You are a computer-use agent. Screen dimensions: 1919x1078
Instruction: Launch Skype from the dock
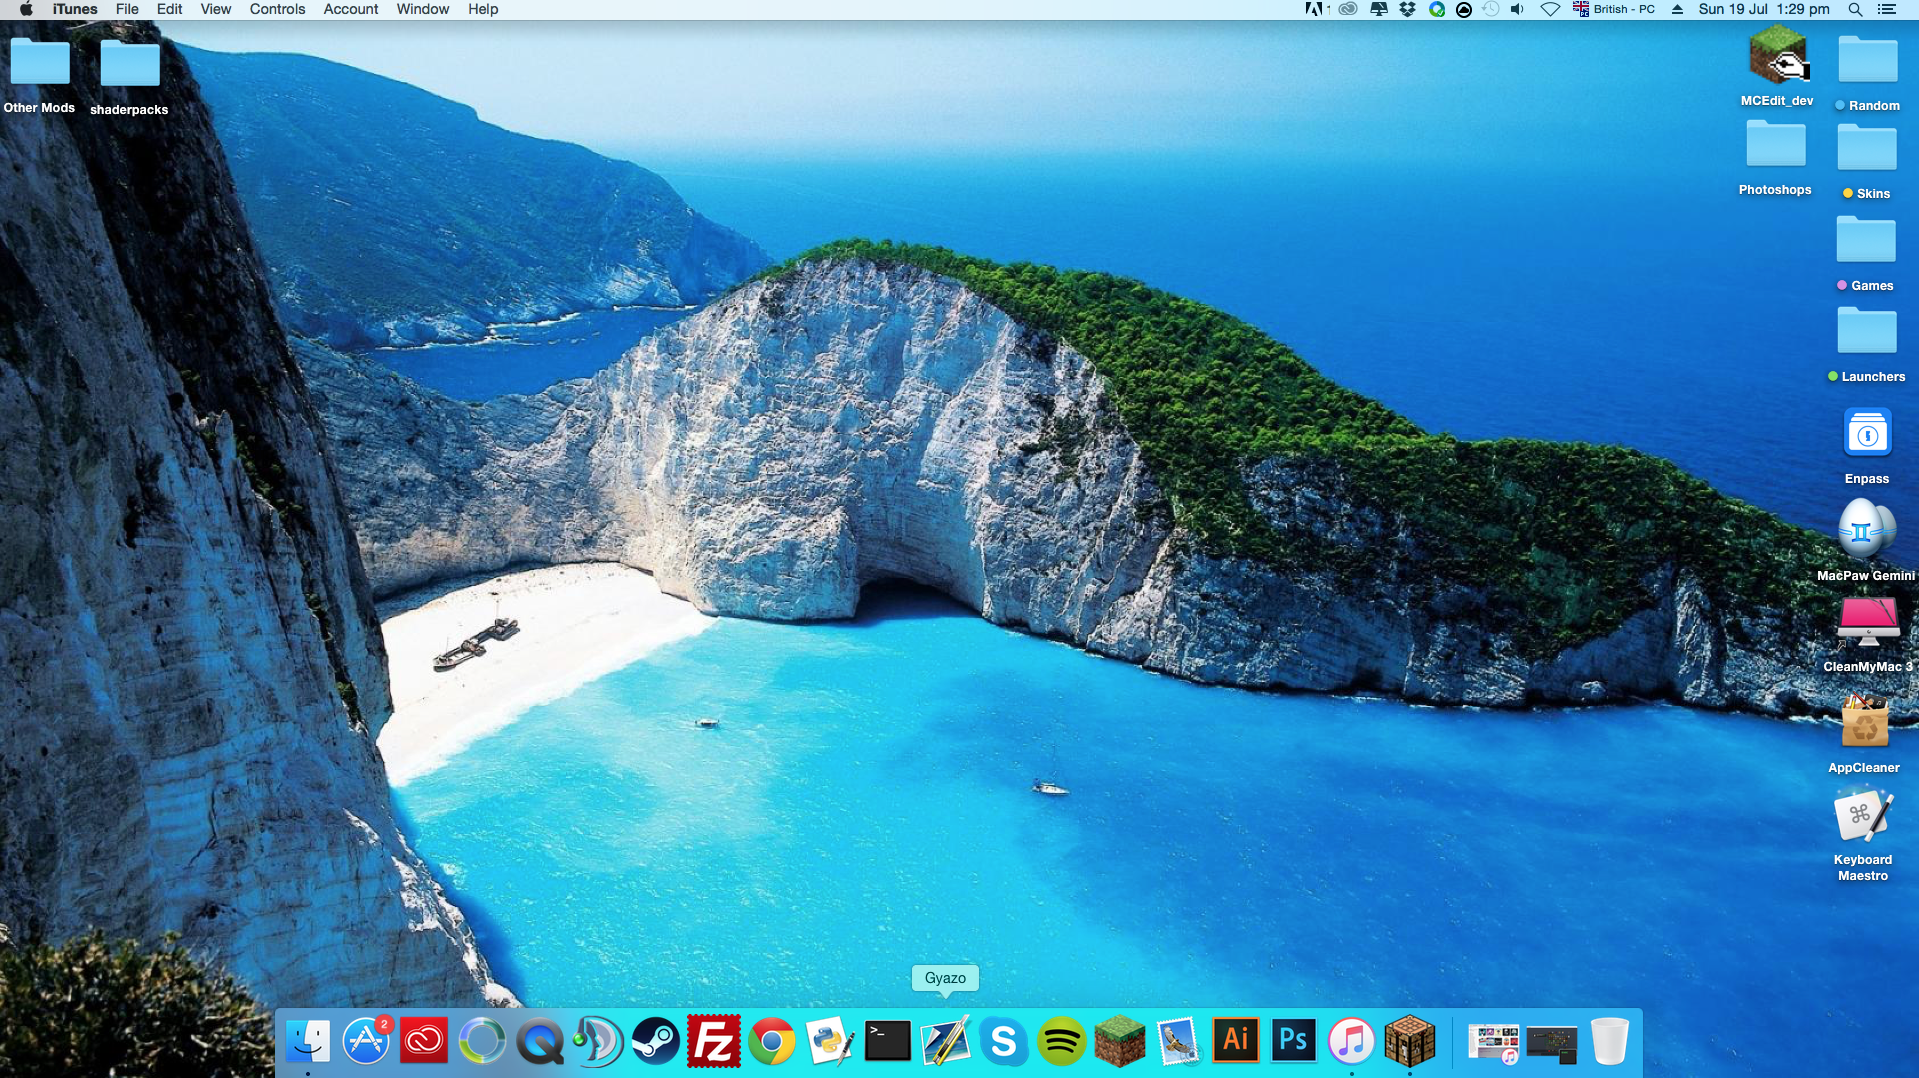click(x=1003, y=1041)
